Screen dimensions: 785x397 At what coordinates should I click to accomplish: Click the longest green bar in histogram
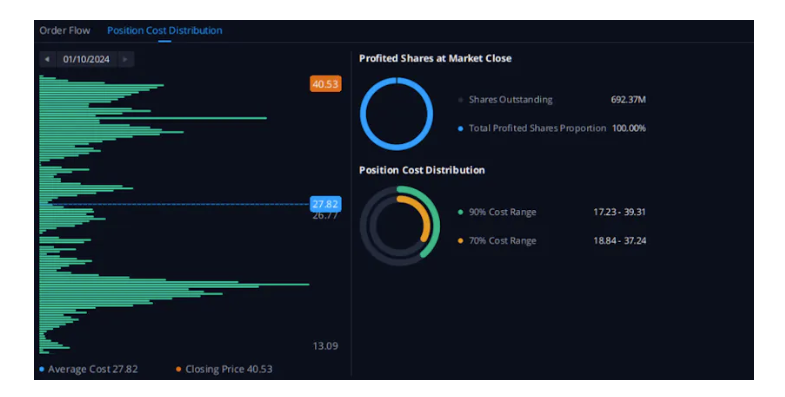click(174, 284)
